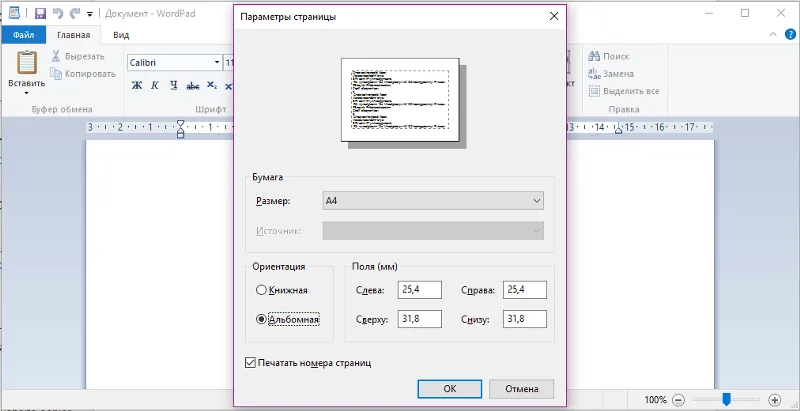Click the Save icon in quick access toolbar
The image size is (800, 411).
pos(40,13)
